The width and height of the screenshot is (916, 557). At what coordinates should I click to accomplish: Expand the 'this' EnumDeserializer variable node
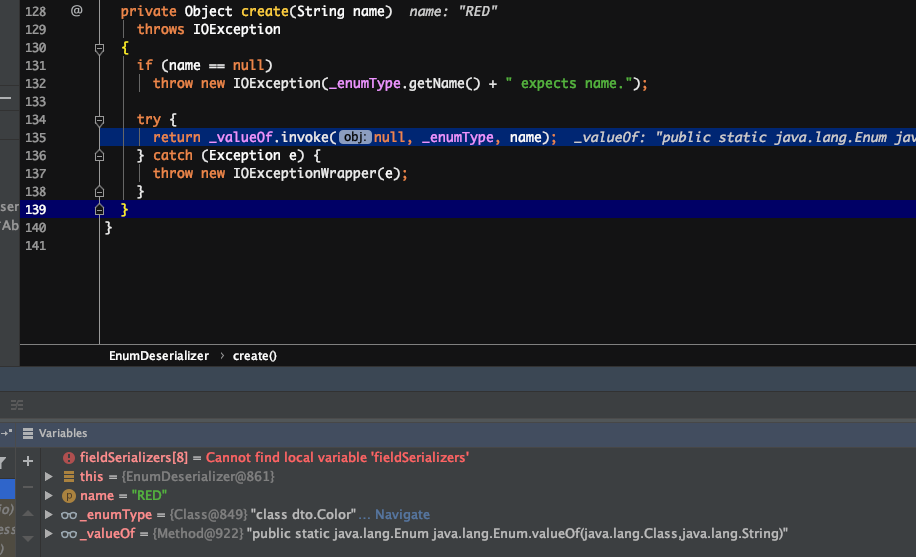49,476
